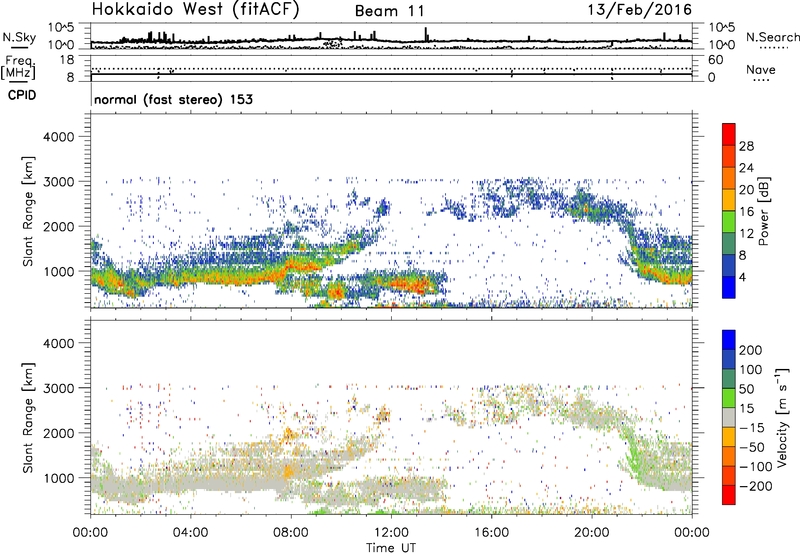Click the 'Beam 11' label
Image resolution: width=800 pixels, height=554 pixels.
pyautogui.click(x=389, y=11)
